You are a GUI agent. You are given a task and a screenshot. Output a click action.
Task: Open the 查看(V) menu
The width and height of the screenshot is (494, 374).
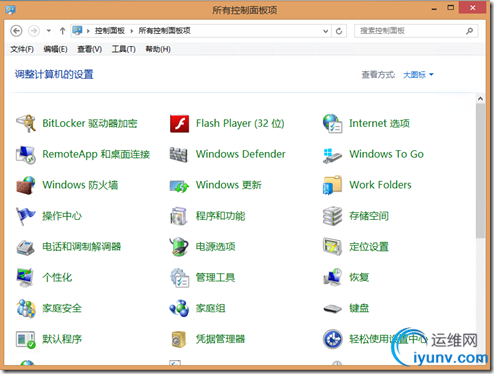[89, 49]
